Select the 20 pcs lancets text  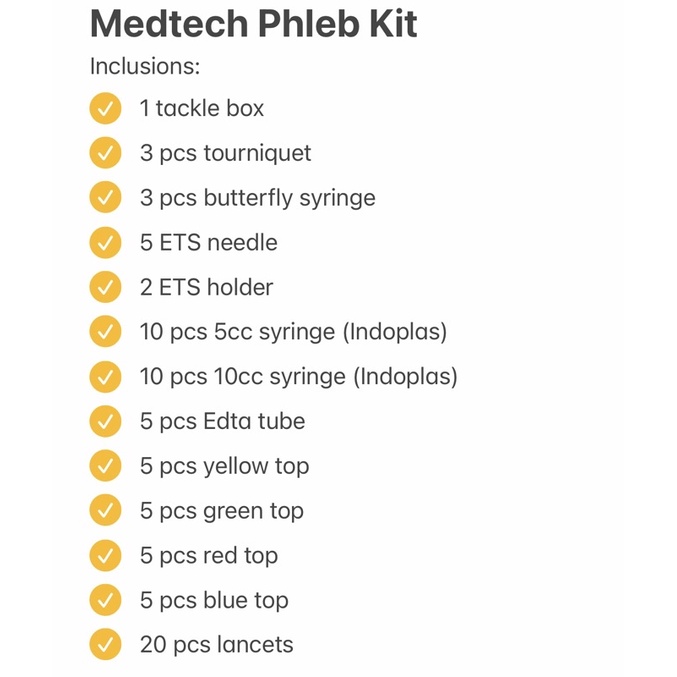point(217,645)
